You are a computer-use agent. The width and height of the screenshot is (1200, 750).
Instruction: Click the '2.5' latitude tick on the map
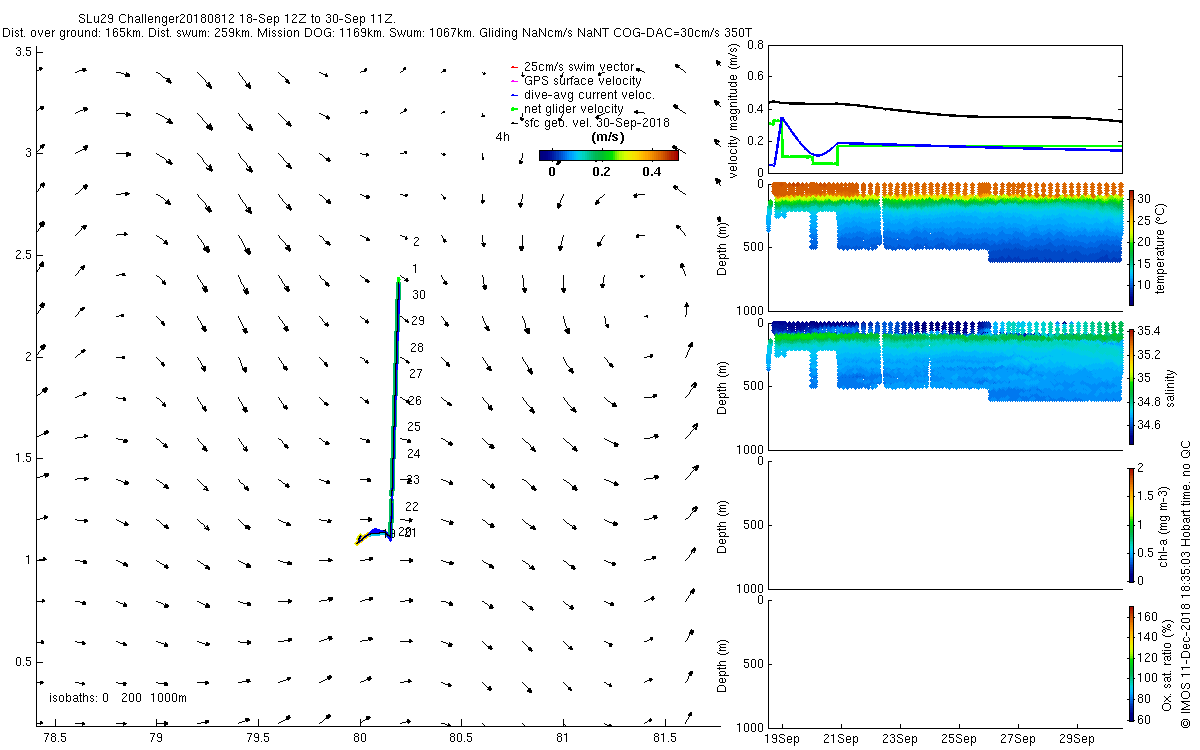[24, 255]
